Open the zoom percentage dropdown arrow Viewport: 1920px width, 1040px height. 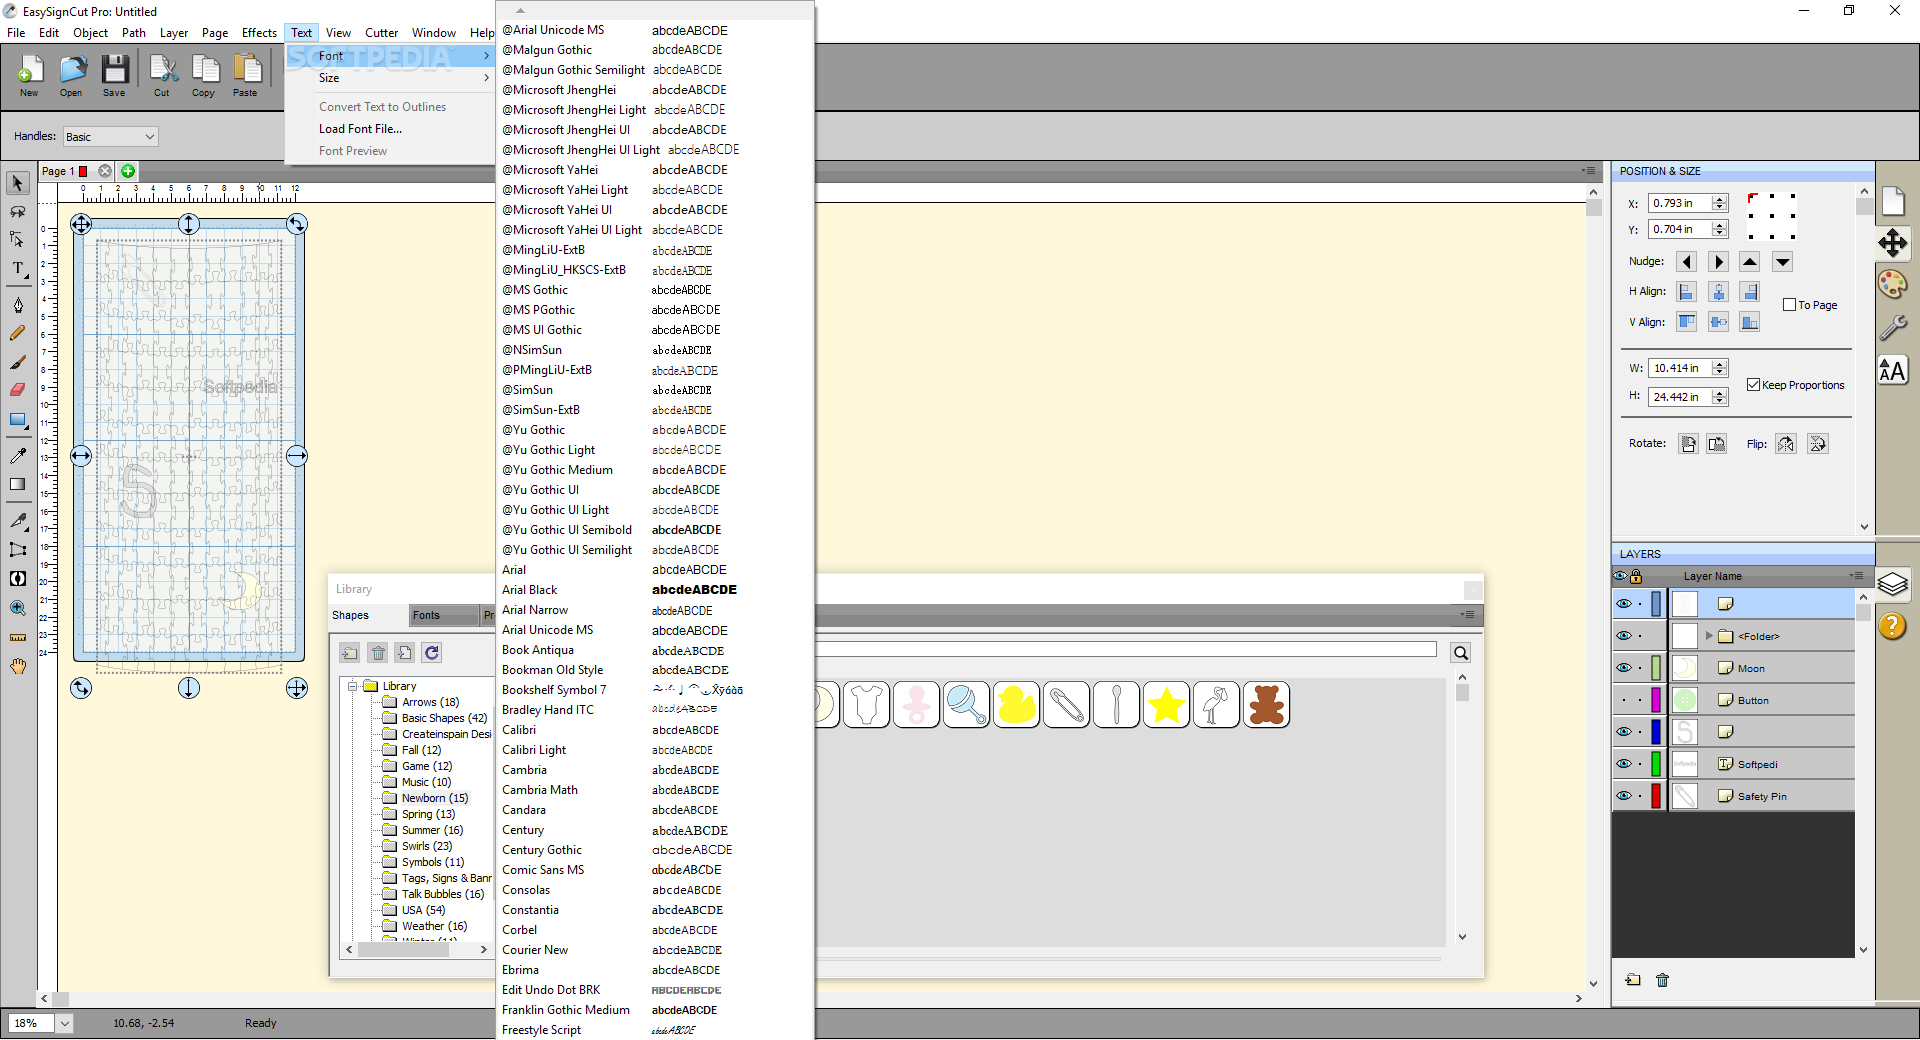pyautogui.click(x=65, y=1023)
